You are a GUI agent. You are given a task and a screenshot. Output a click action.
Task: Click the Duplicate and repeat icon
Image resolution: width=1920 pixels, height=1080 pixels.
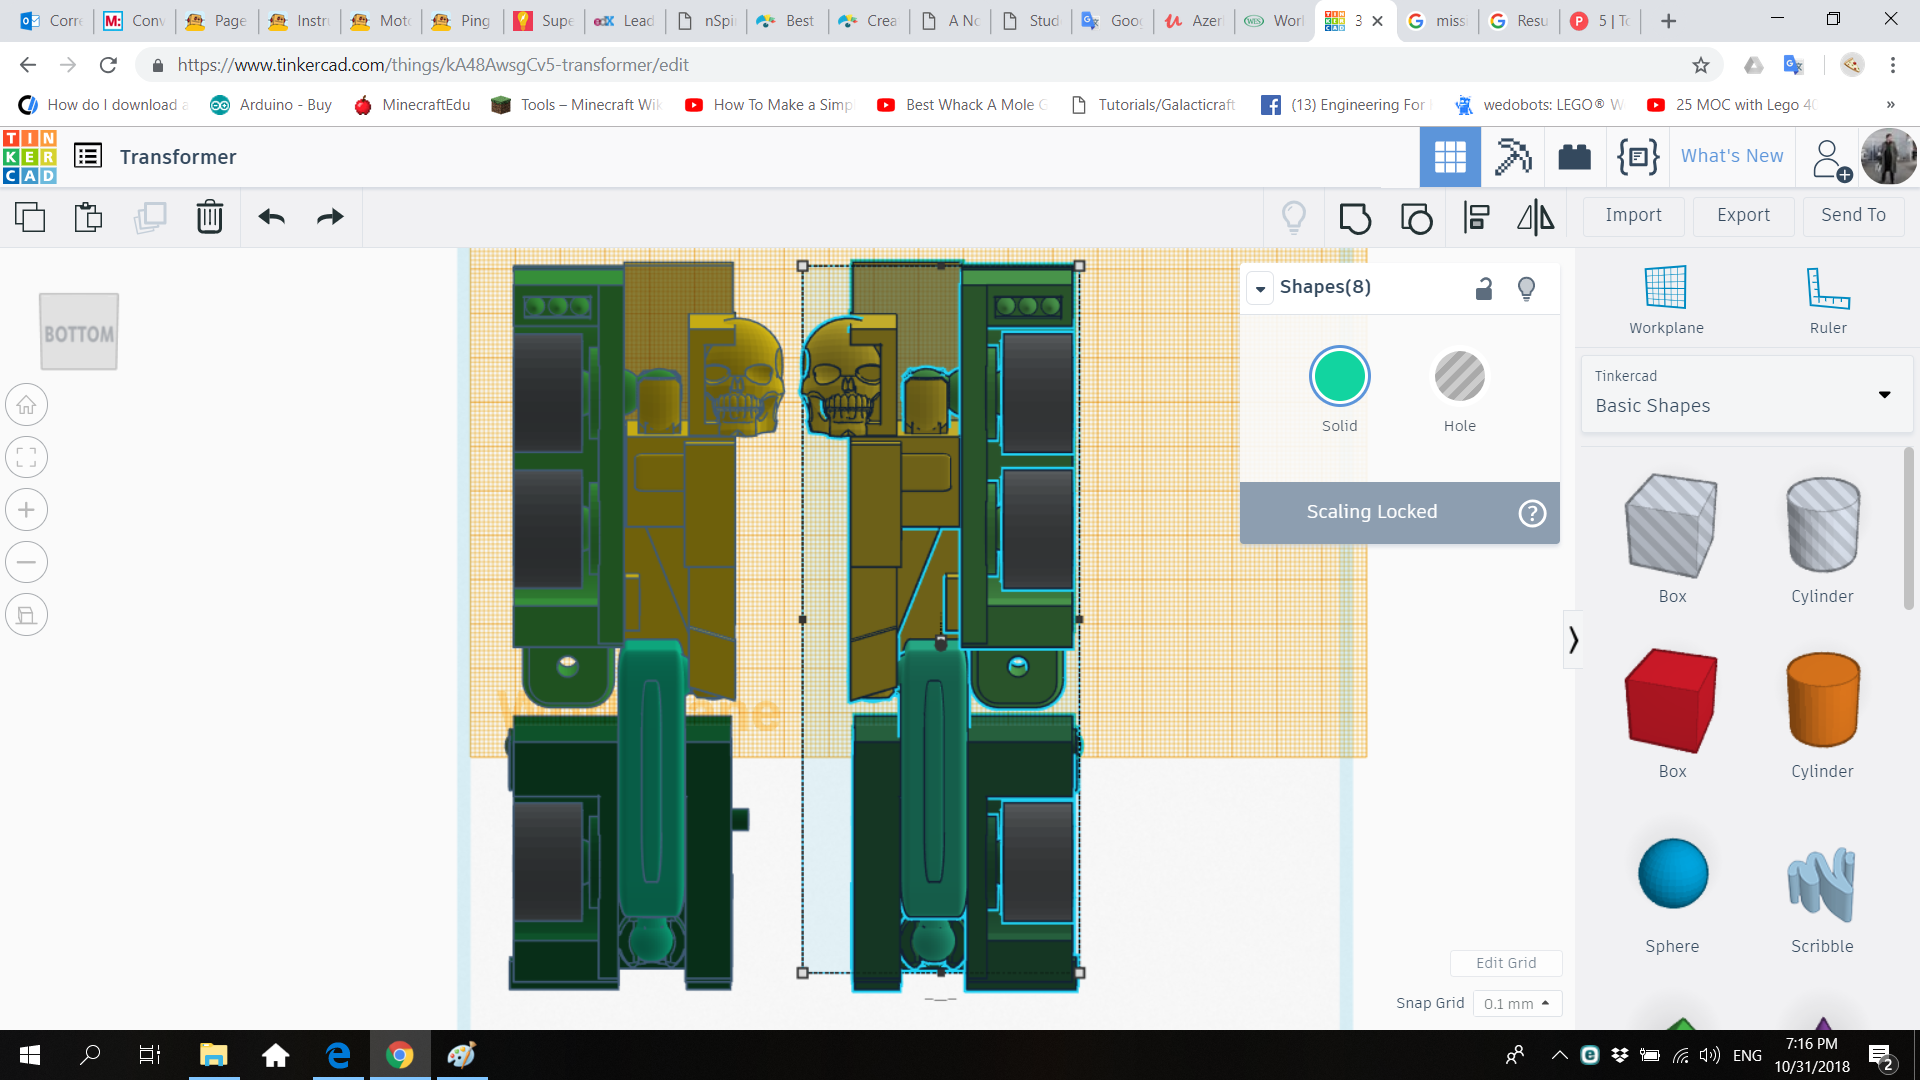point(150,217)
